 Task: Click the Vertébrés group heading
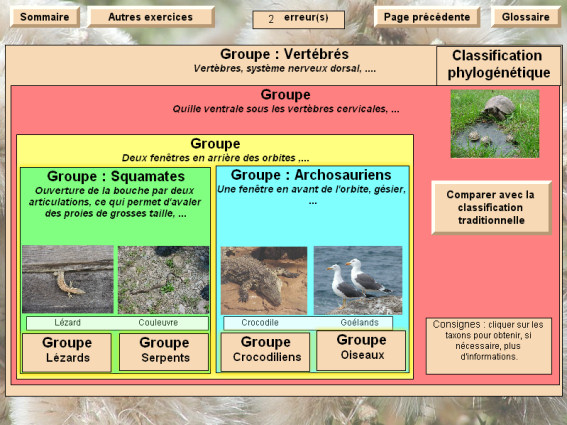click(284, 54)
